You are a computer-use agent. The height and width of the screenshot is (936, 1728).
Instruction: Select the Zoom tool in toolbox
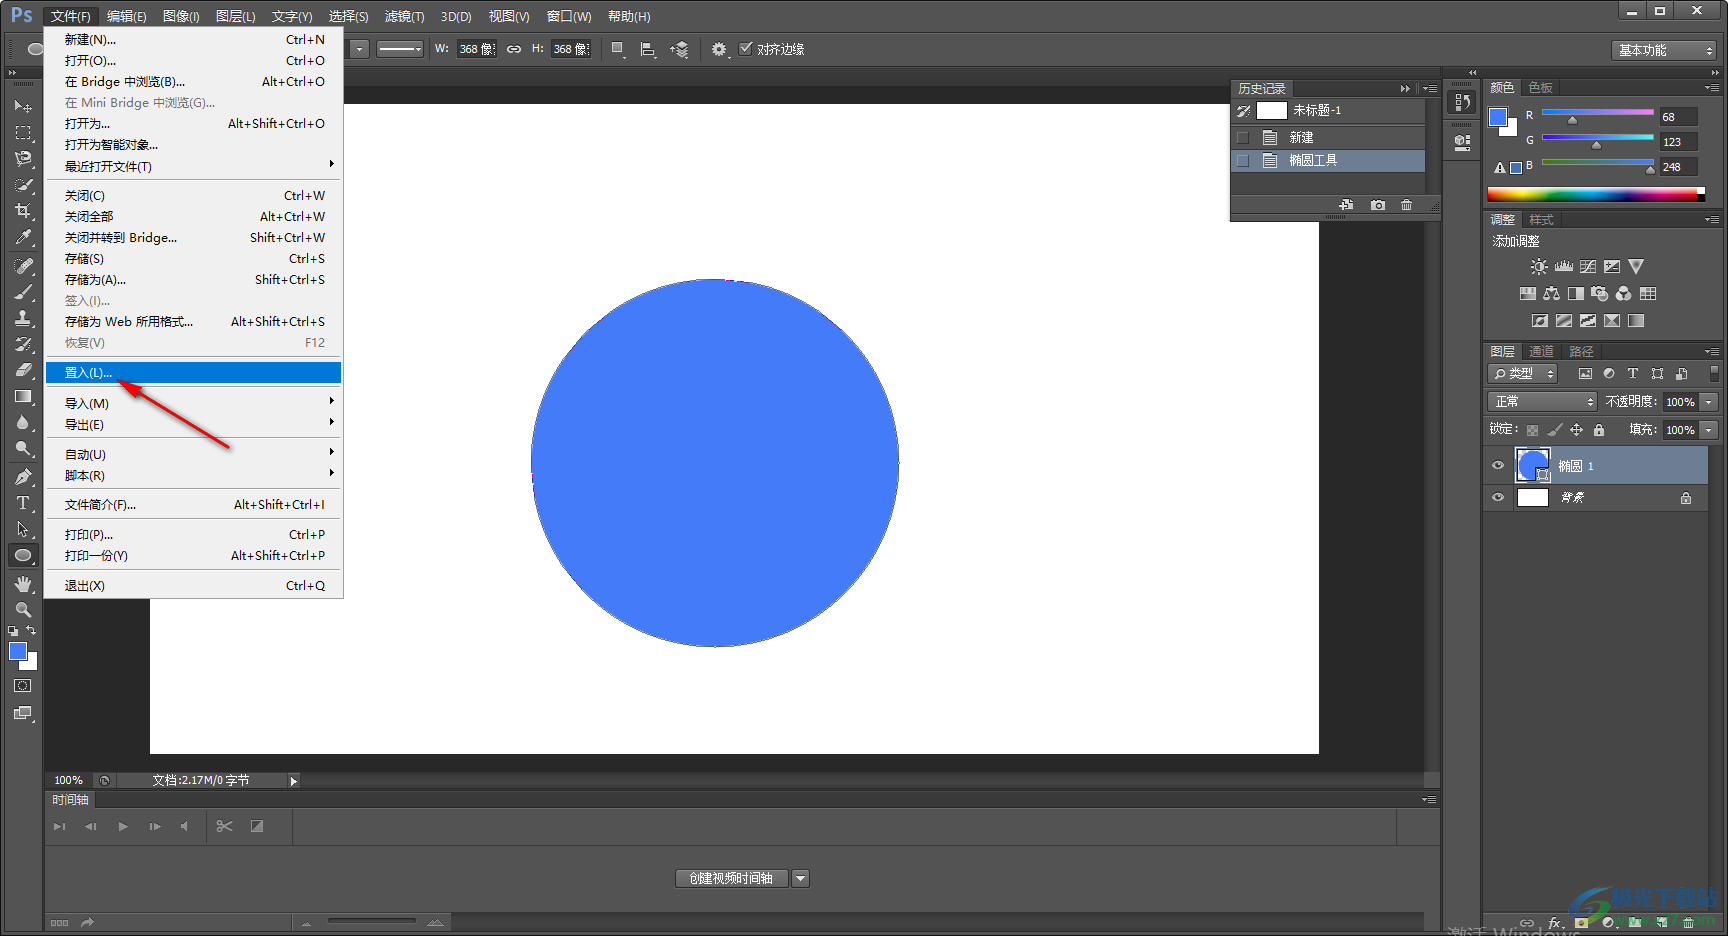[x=22, y=610]
